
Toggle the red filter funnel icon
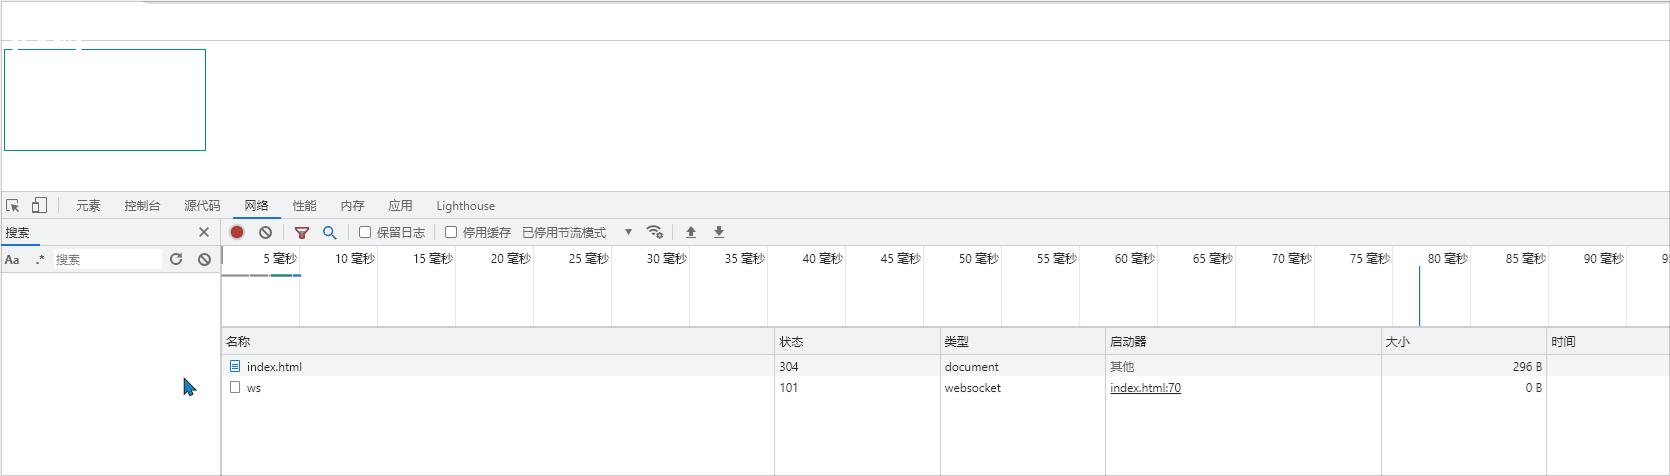(301, 232)
